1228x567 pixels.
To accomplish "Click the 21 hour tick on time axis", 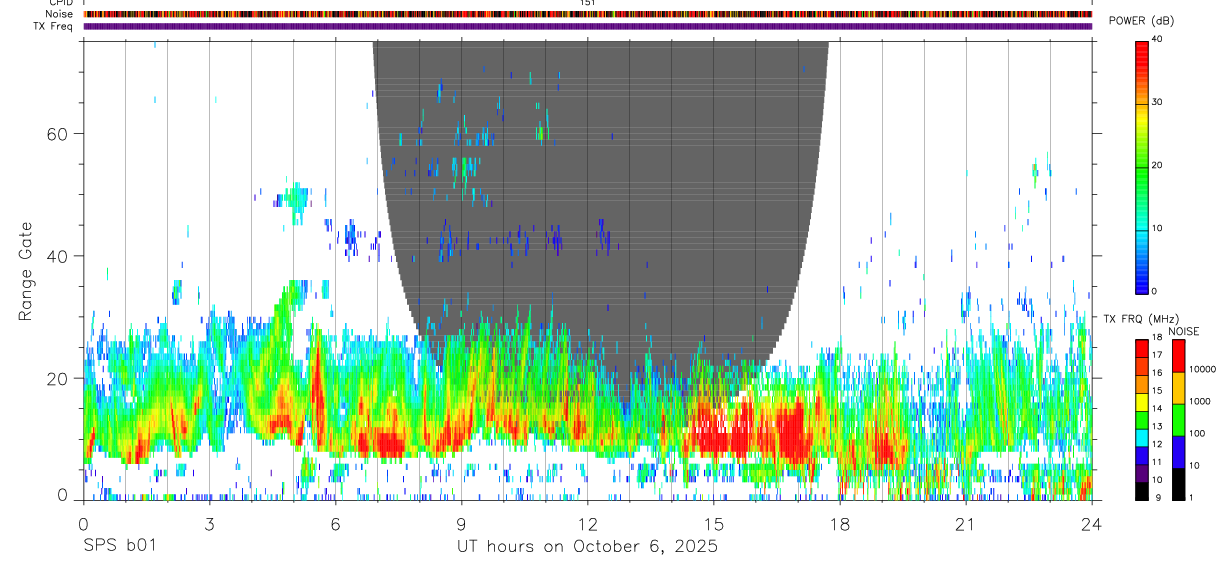I will tap(965, 524).
